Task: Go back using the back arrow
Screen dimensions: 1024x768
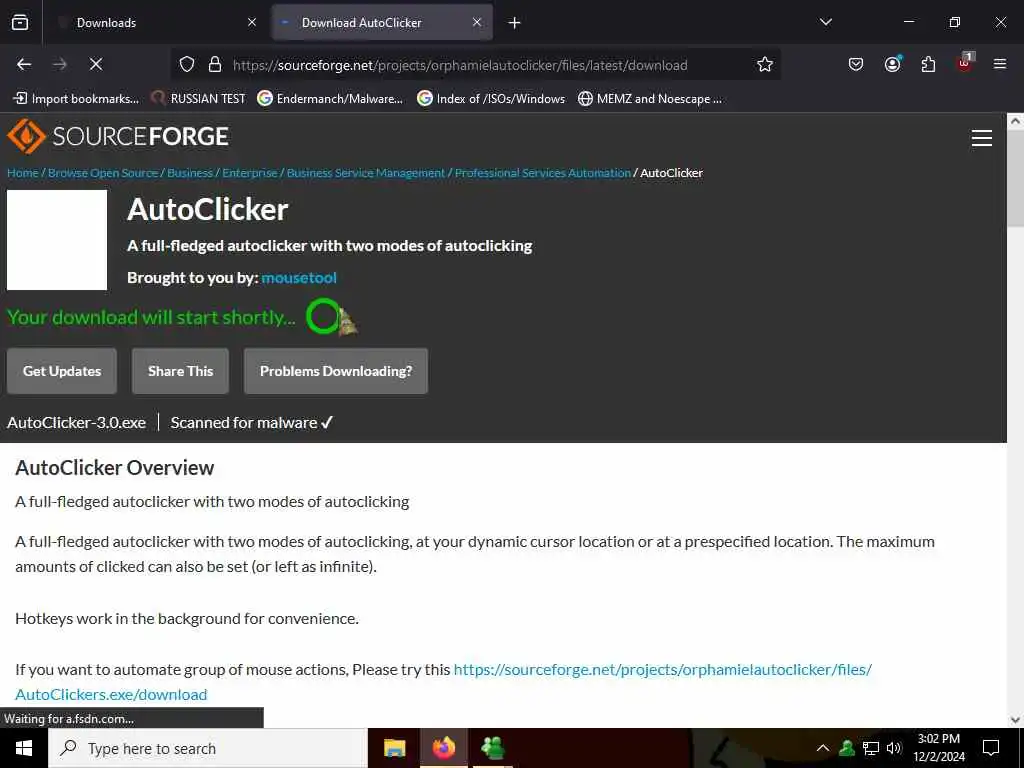Action: click(24, 64)
